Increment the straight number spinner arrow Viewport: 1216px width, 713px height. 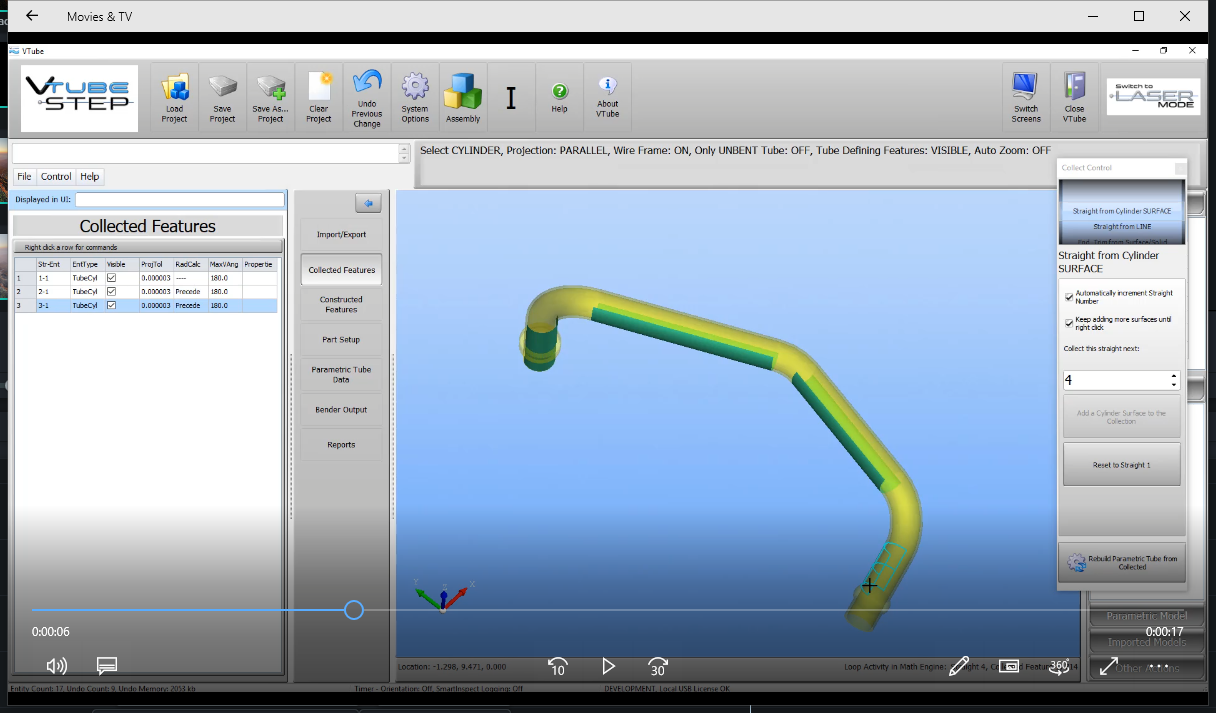coord(1174,376)
